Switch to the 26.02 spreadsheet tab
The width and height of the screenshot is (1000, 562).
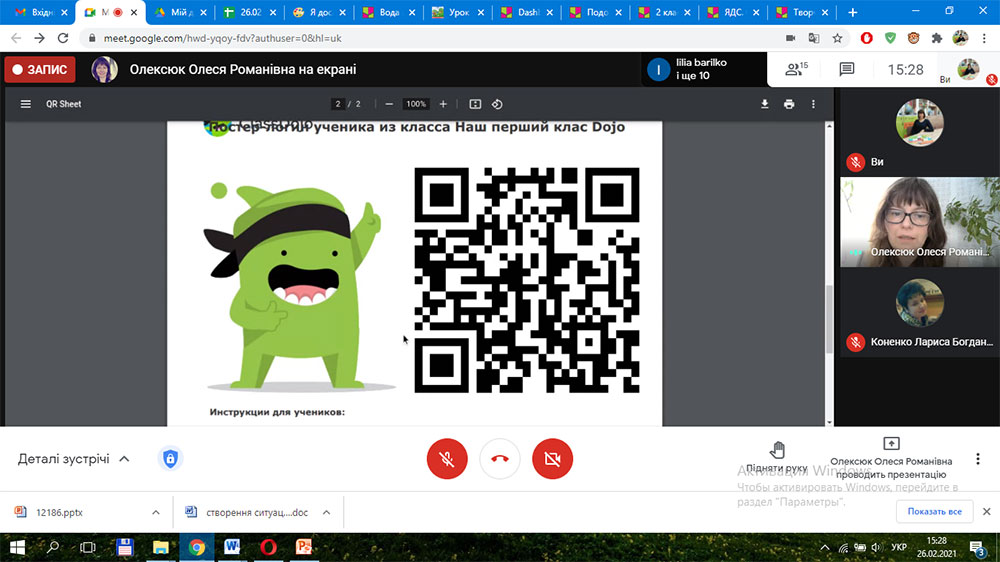pyautogui.click(x=250, y=12)
